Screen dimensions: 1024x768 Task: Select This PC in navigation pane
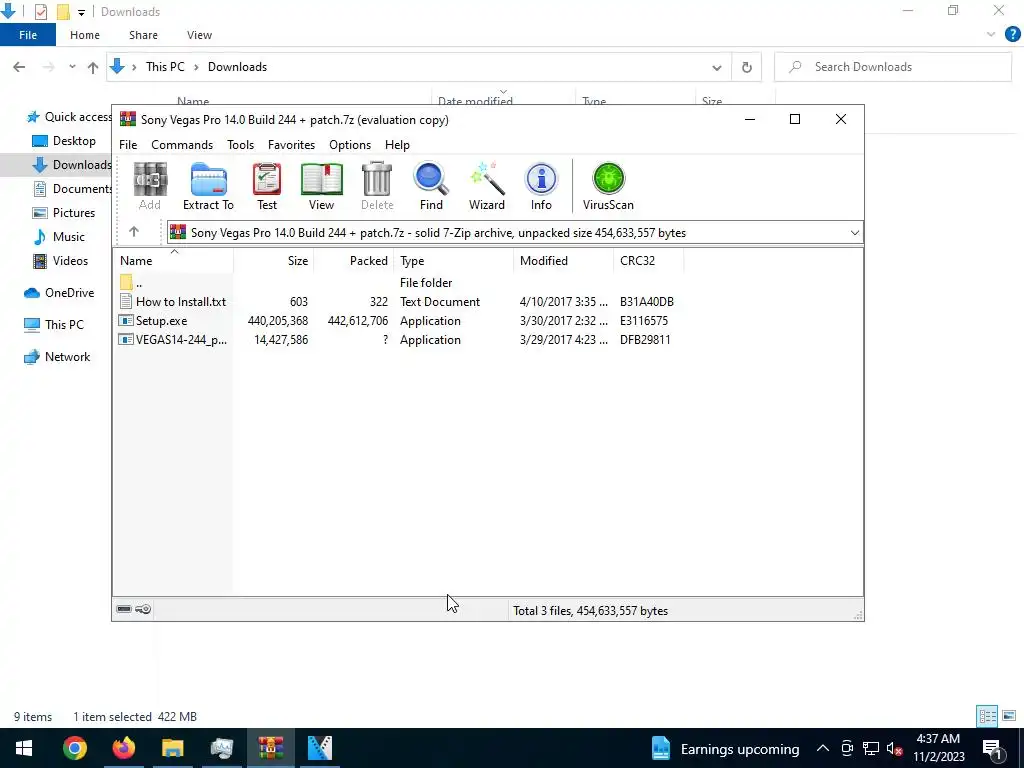click(54, 325)
